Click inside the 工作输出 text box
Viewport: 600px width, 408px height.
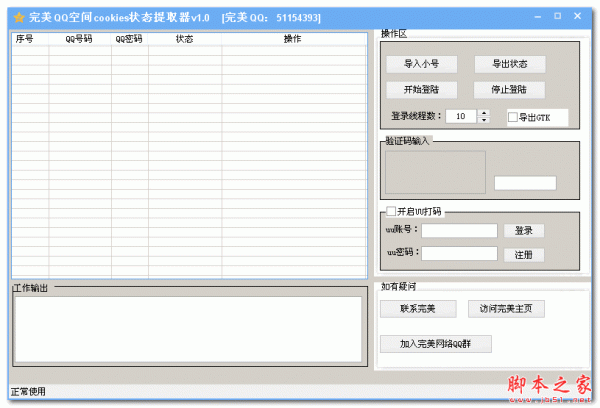(188, 329)
